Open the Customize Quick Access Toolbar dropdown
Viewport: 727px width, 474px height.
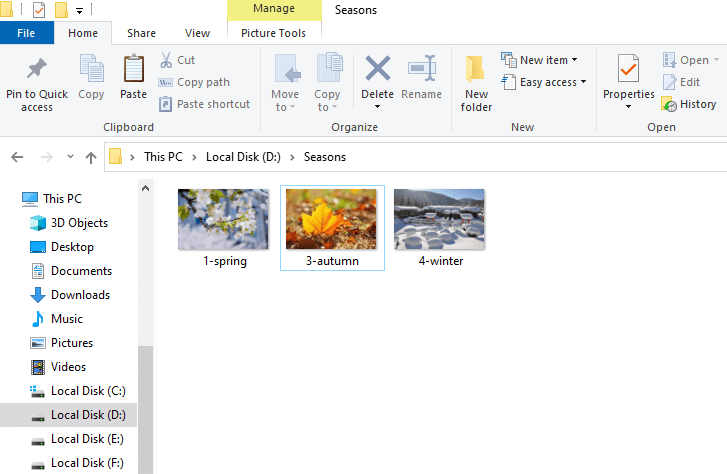pyautogui.click(x=79, y=11)
